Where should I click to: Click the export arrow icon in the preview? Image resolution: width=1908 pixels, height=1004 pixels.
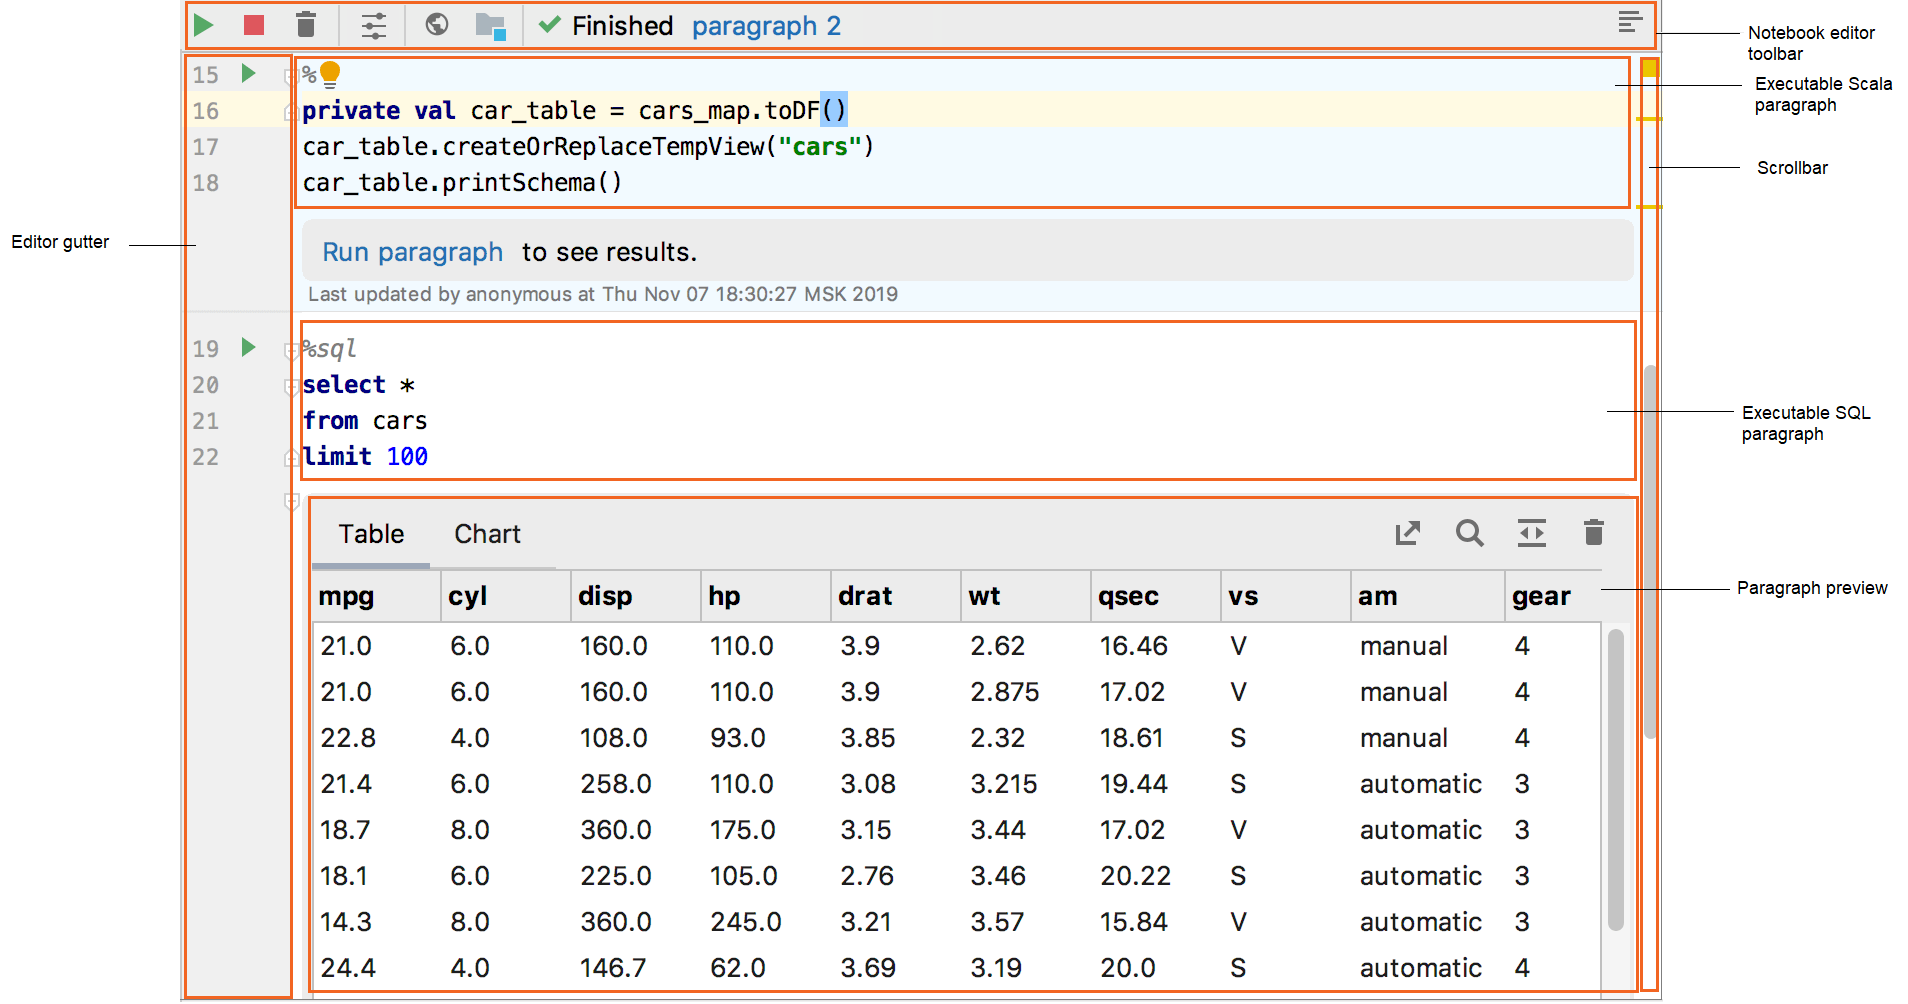pos(1408,533)
